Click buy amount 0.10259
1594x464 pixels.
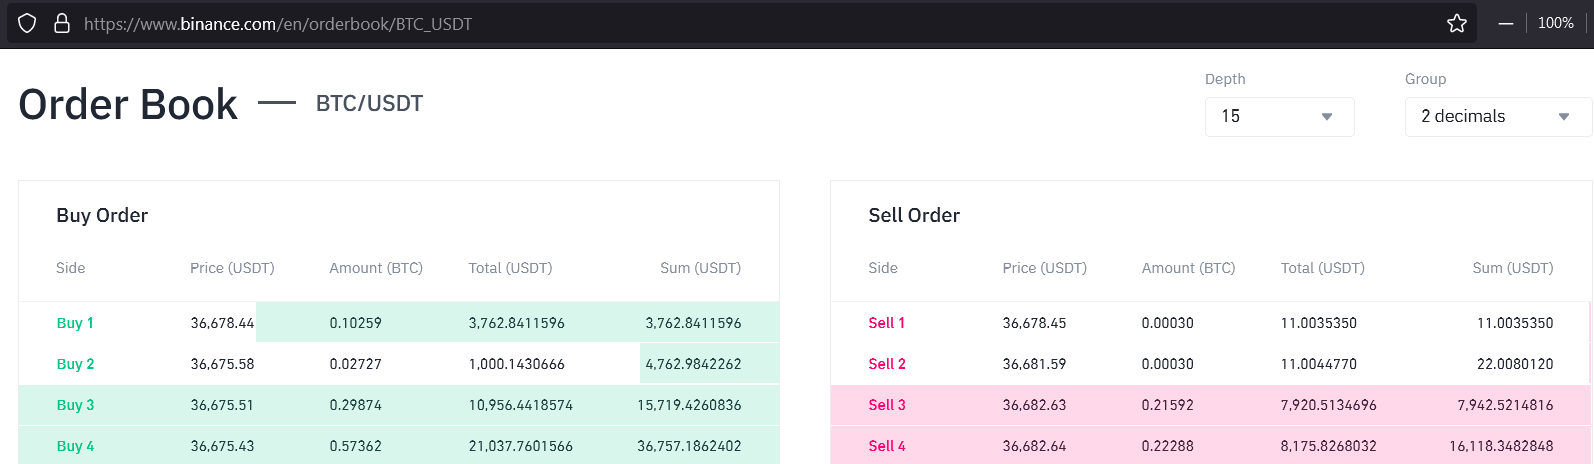(355, 323)
